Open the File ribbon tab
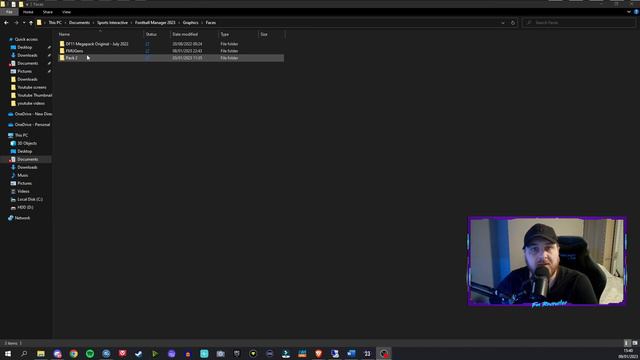Screen dimensions: 640x360 9,12
